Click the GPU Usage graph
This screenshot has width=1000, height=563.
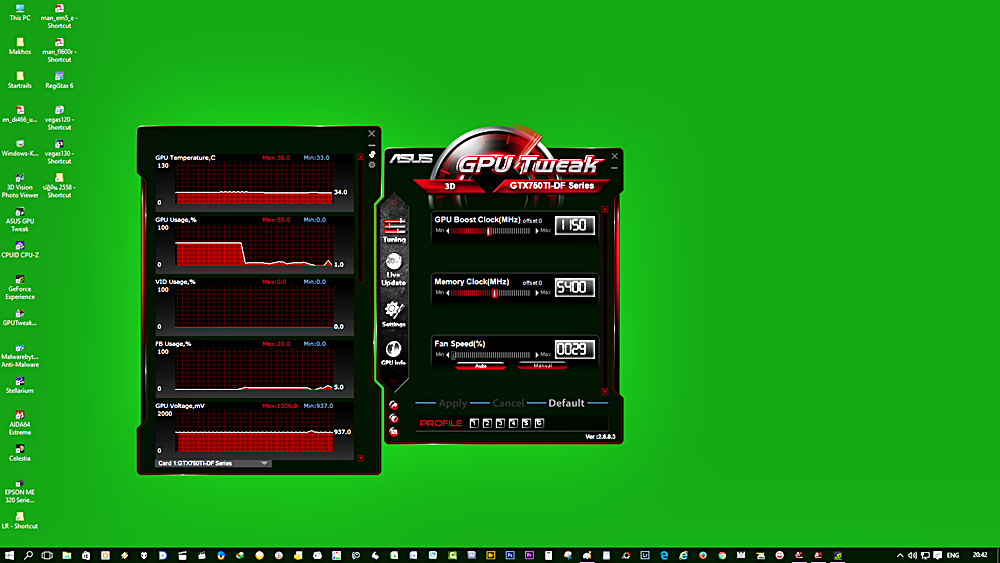click(x=254, y=245)
